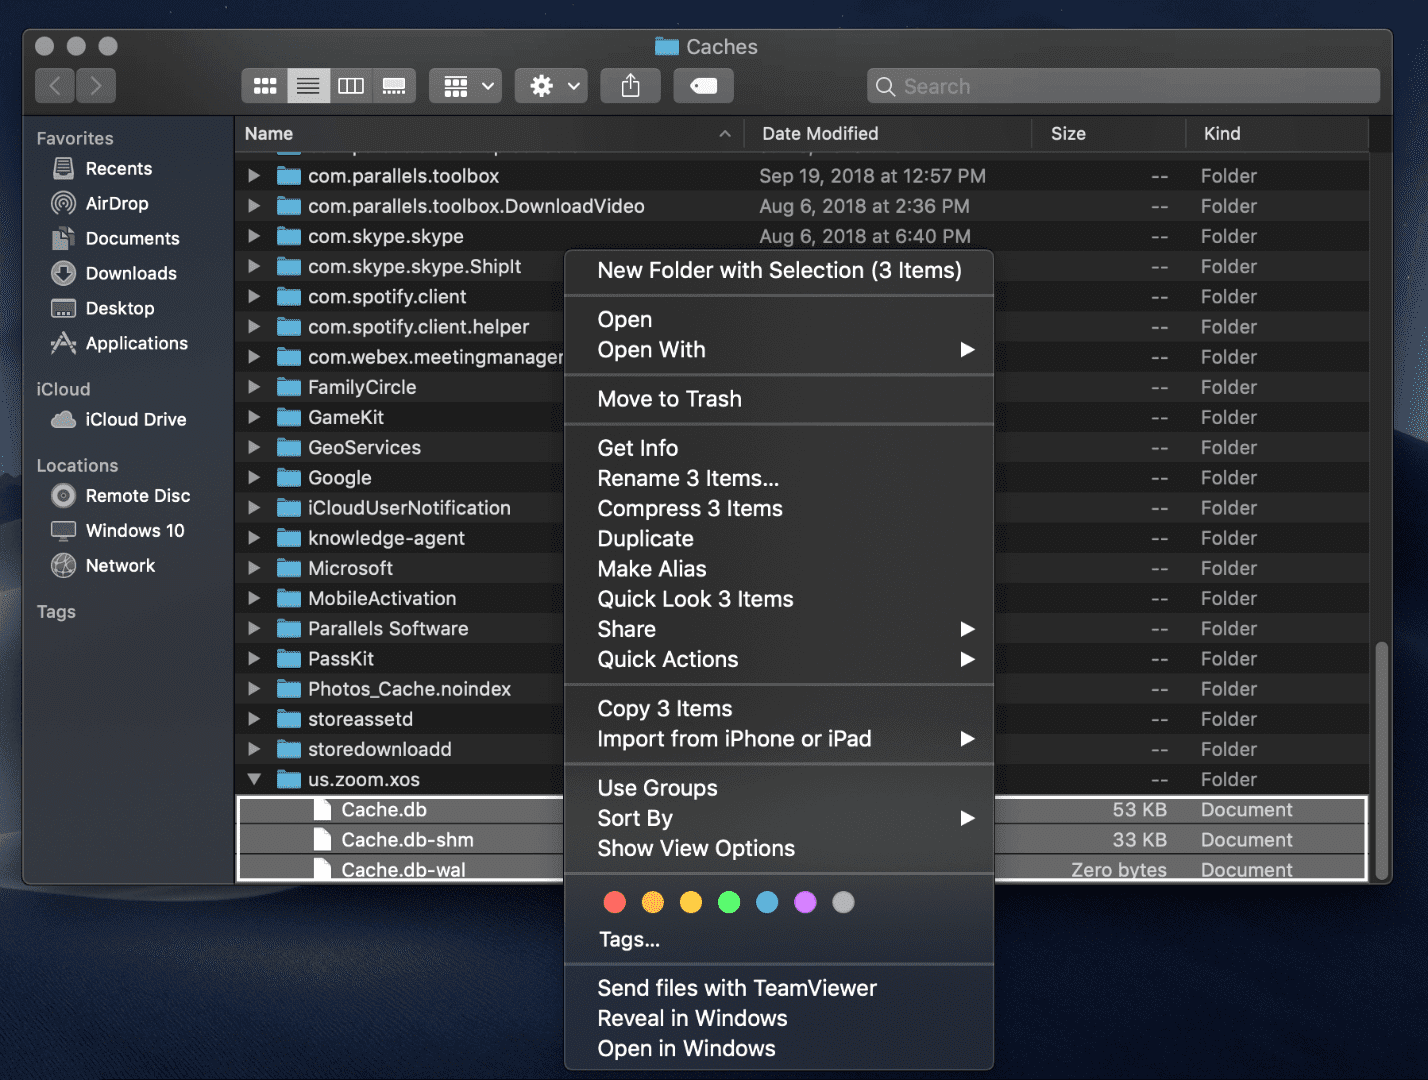The image size is (1428, 1080).
Task: Open Network under Locations
Action: 120,565
